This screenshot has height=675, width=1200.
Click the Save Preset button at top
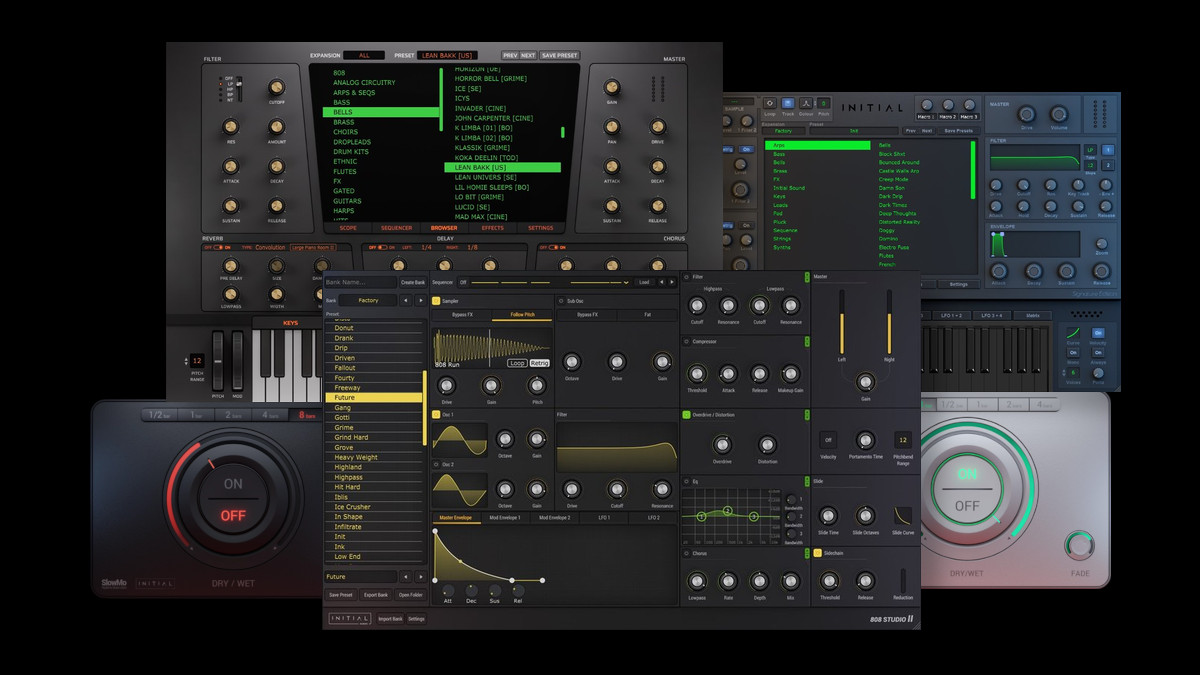[x=559, y=55]
